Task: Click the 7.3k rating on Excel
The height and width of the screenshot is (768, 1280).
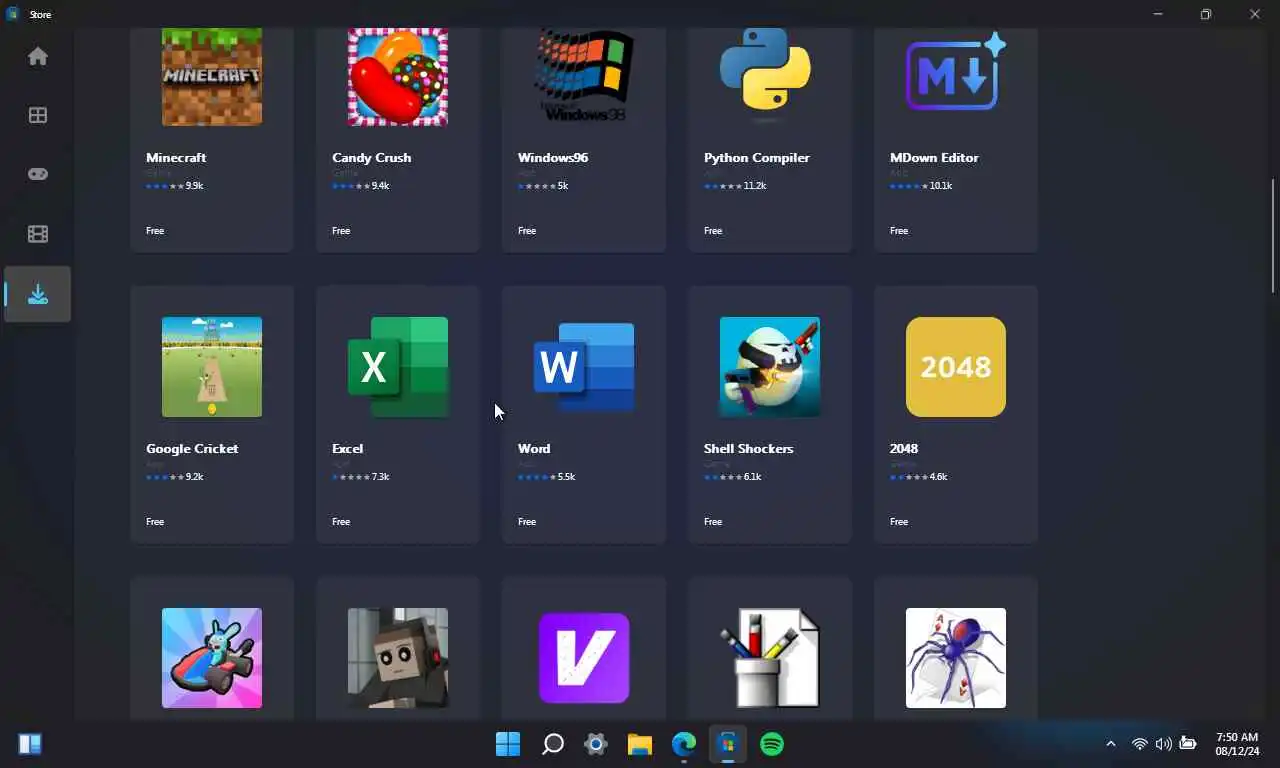Action: point(380,477)
